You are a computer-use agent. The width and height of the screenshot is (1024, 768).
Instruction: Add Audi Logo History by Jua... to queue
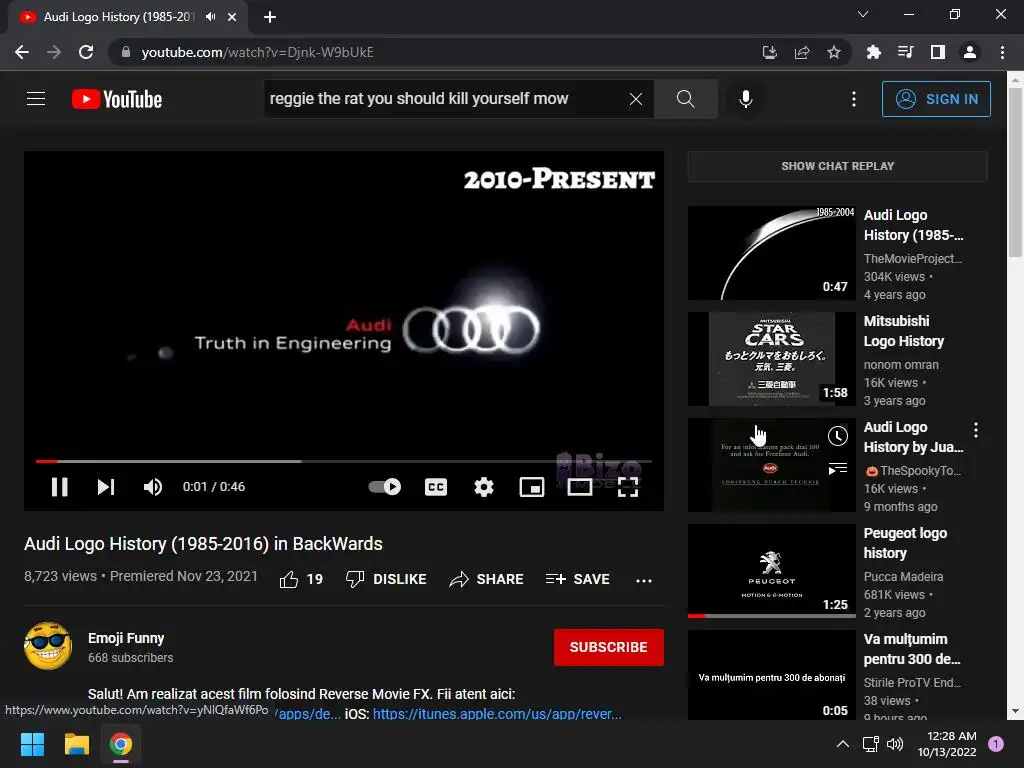point(838,468)
